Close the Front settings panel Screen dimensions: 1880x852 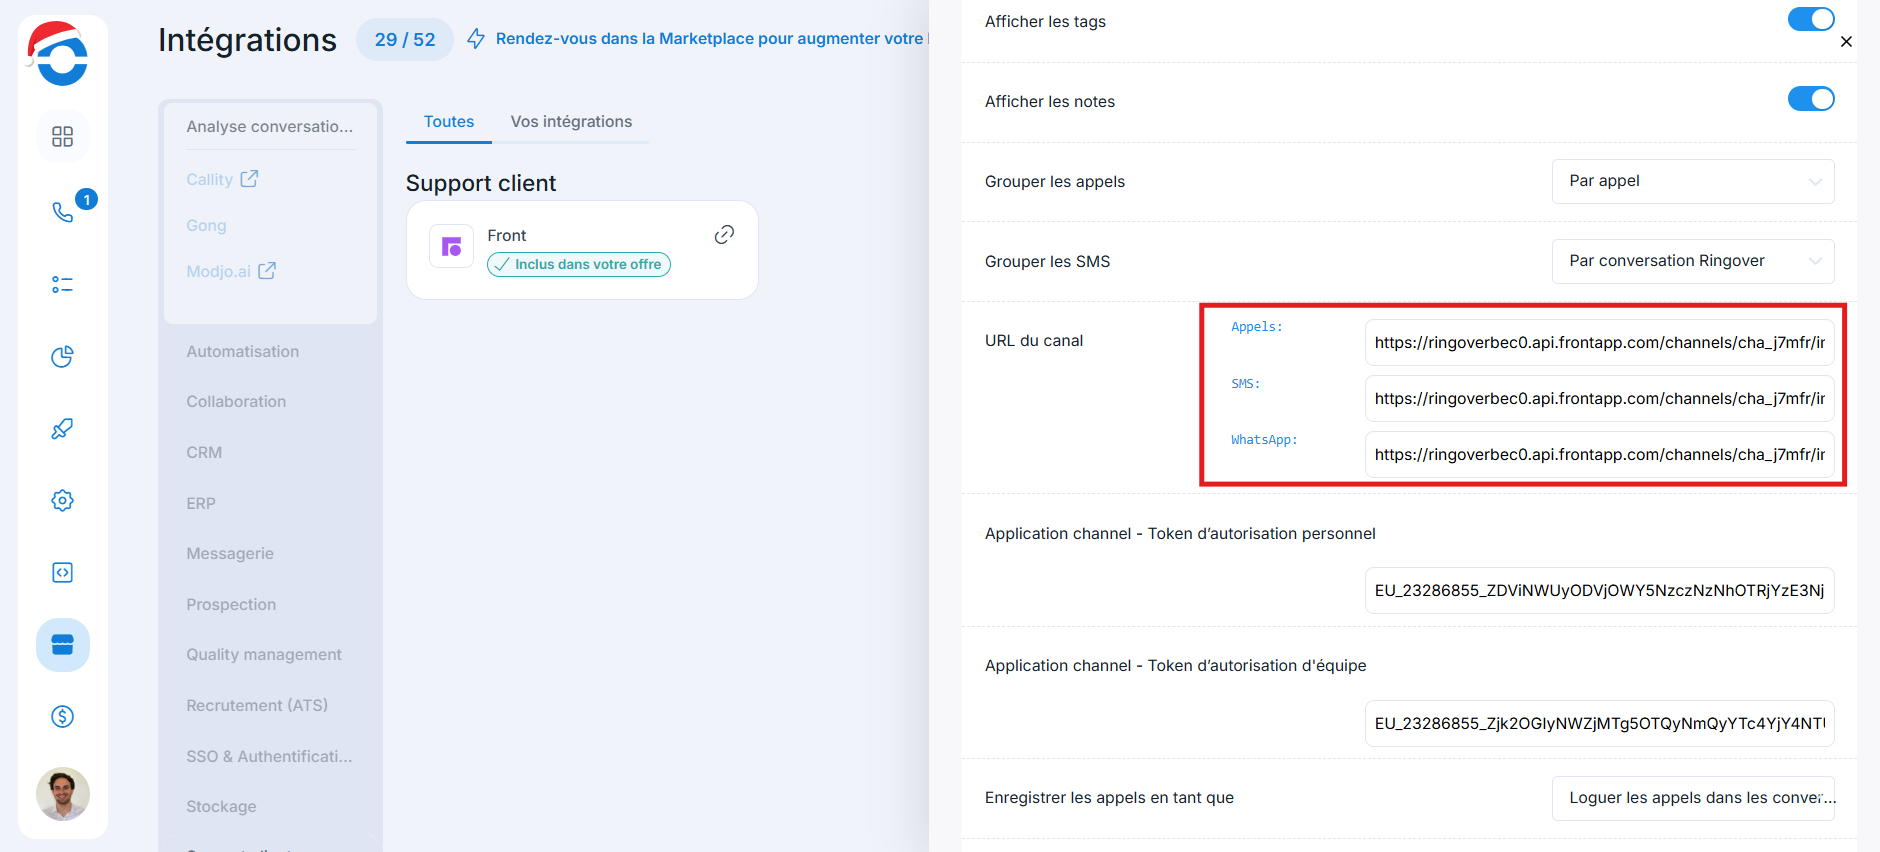click(x=1846, y=42)
